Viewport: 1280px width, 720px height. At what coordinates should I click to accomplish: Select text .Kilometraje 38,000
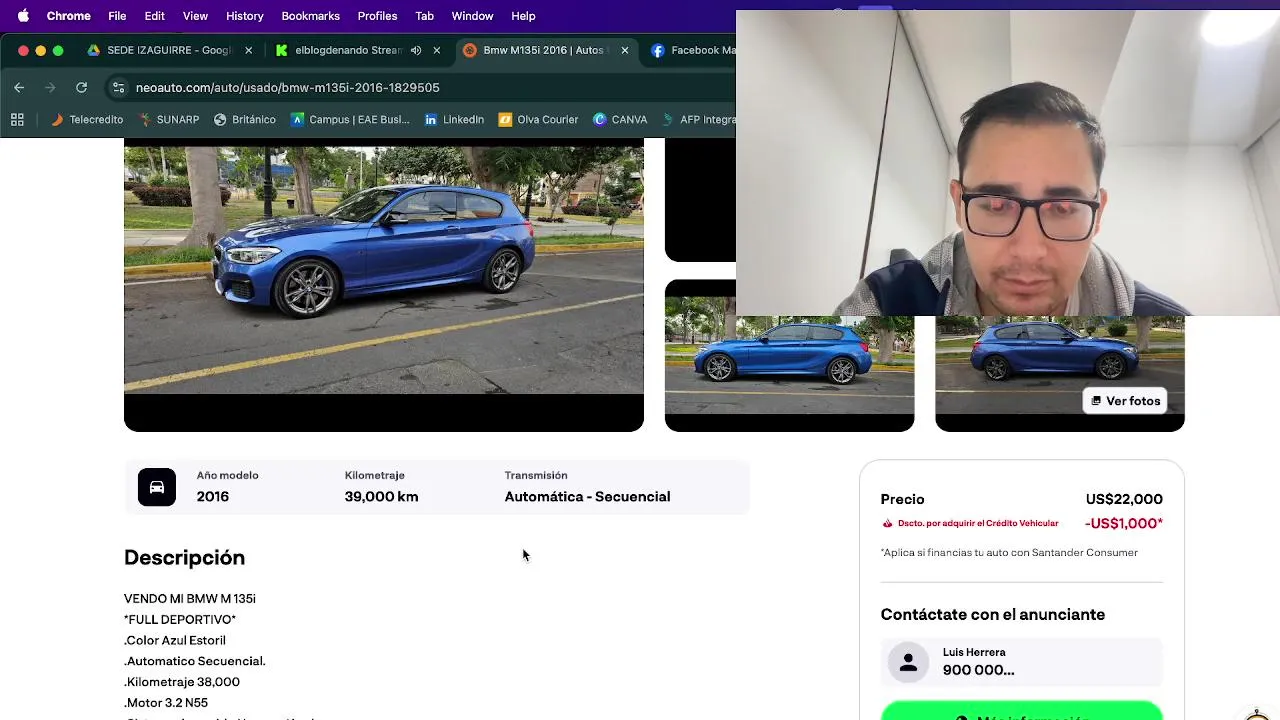pyautogui.click(x=182, y=682)
